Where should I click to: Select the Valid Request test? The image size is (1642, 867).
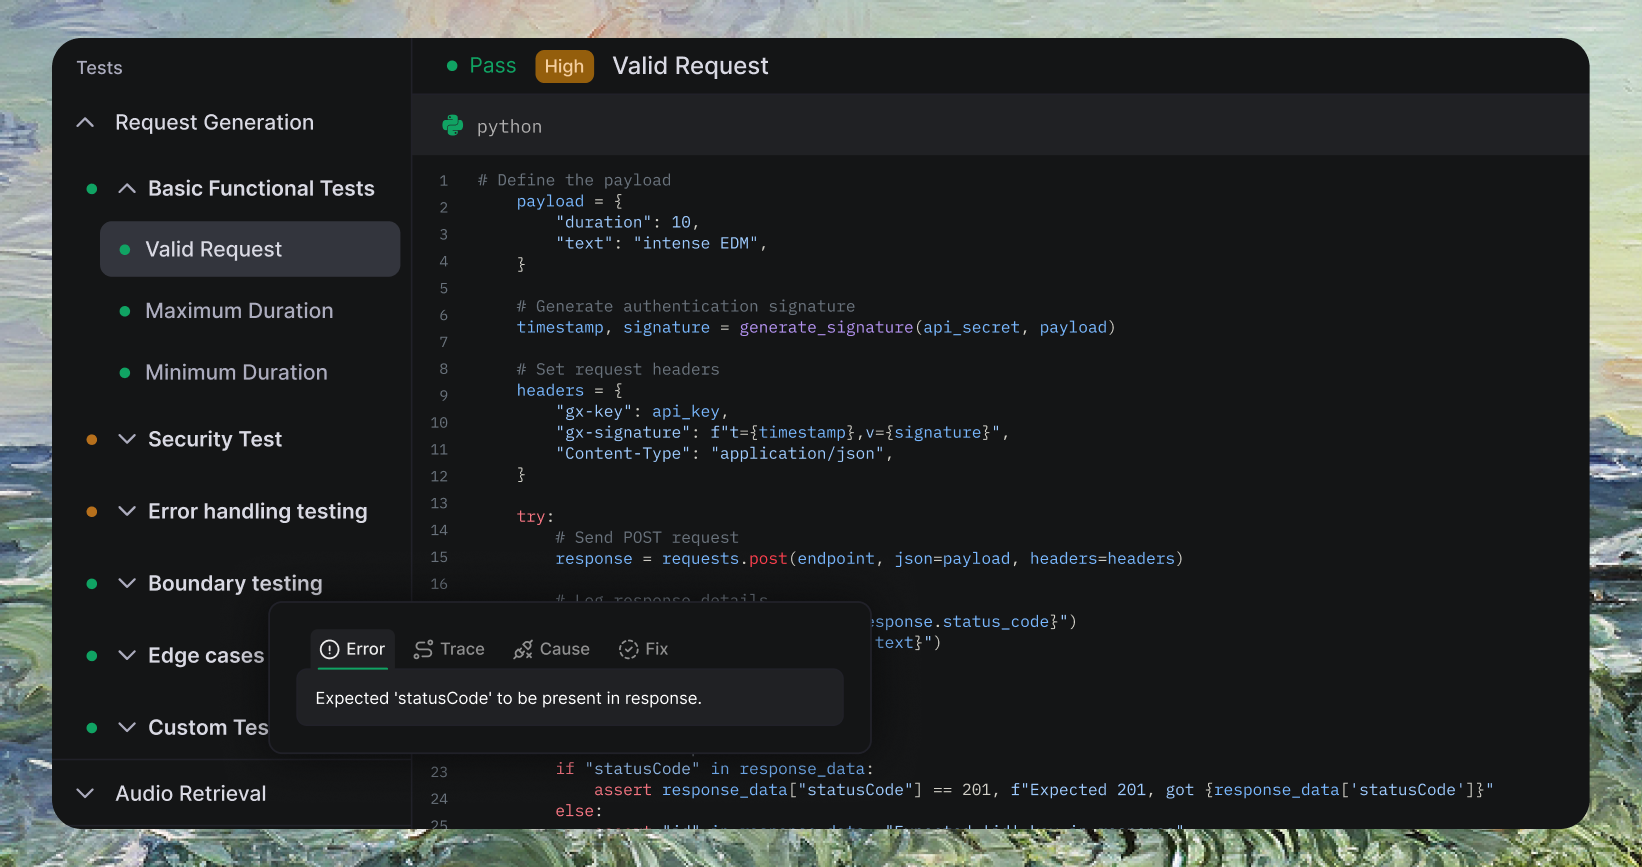point(250,249)
